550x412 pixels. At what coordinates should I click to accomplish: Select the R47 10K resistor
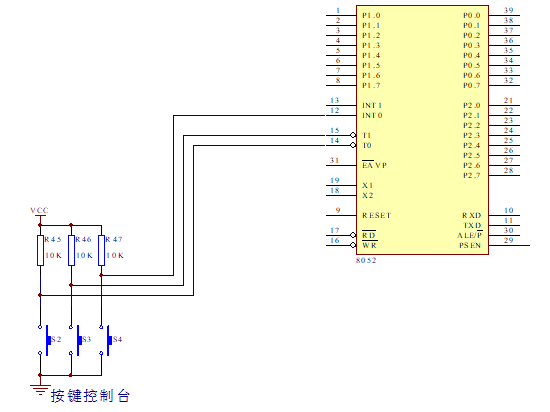tap(101, 250)
